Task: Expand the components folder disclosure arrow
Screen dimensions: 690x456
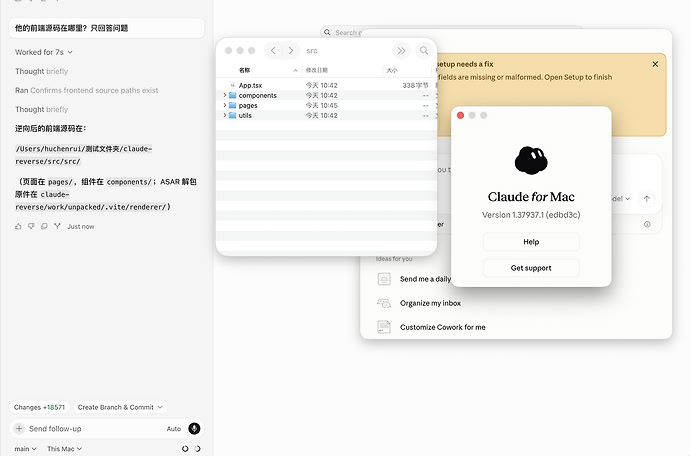Action: point(225,95)
